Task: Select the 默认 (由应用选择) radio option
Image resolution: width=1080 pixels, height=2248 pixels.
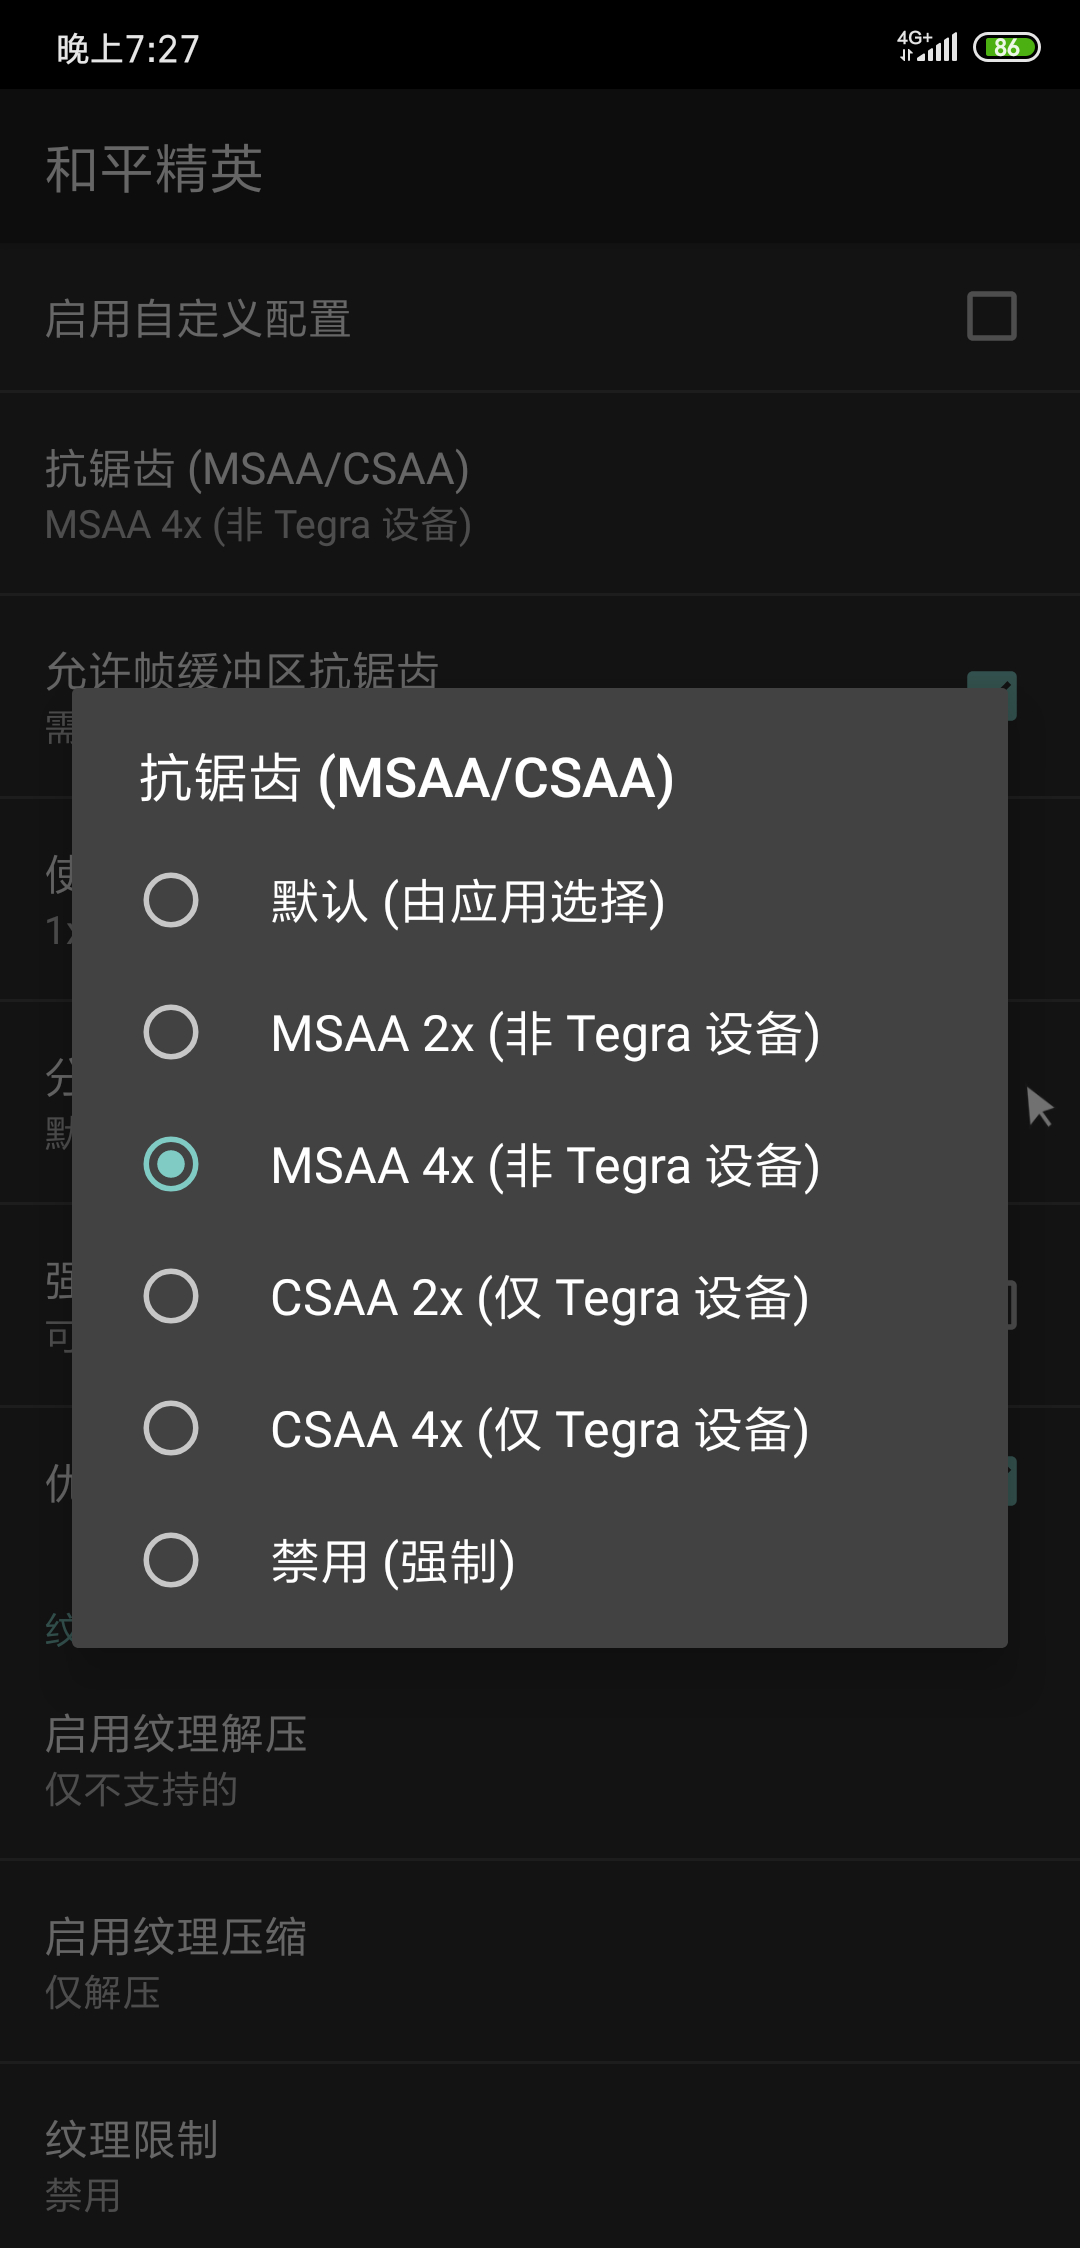Action: point(171,900)
